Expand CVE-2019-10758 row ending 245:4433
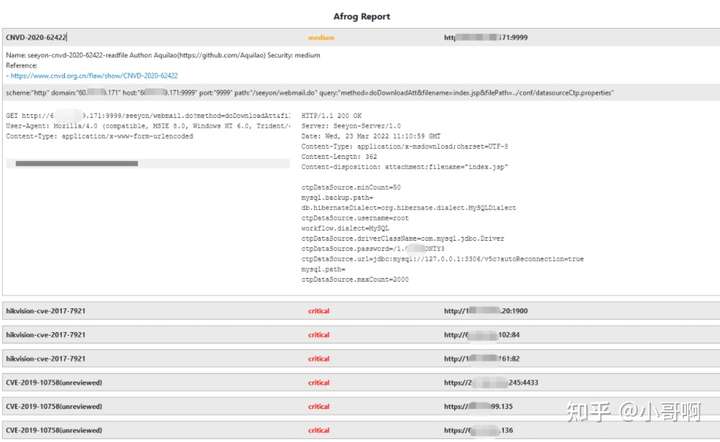This screenshot has width=720, height=442. point(361,382)
